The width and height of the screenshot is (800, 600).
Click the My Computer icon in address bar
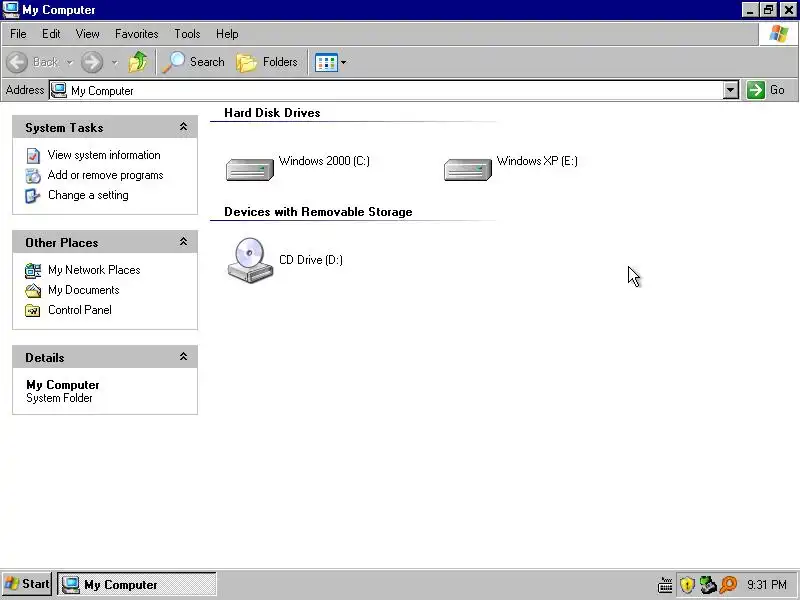click(x=59, y=90)
